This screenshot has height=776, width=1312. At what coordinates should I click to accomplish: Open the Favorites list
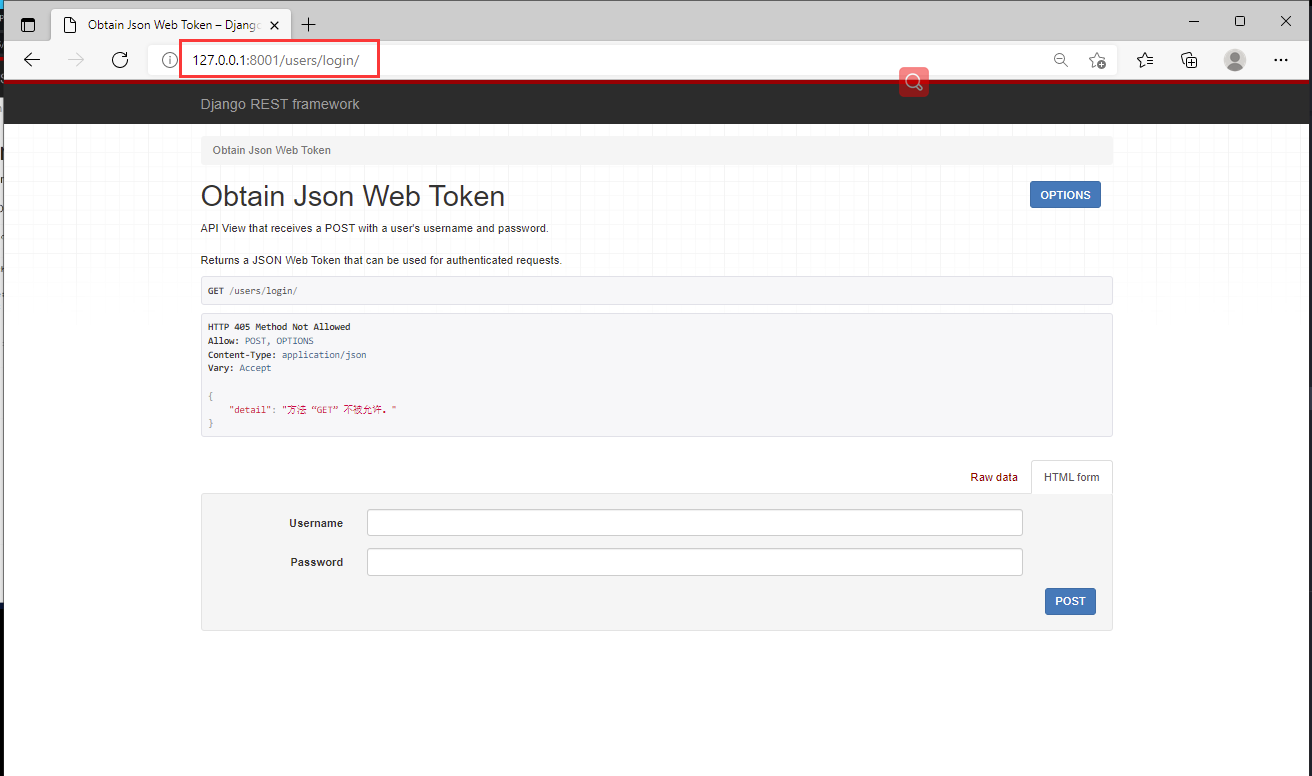point(1145,60)
